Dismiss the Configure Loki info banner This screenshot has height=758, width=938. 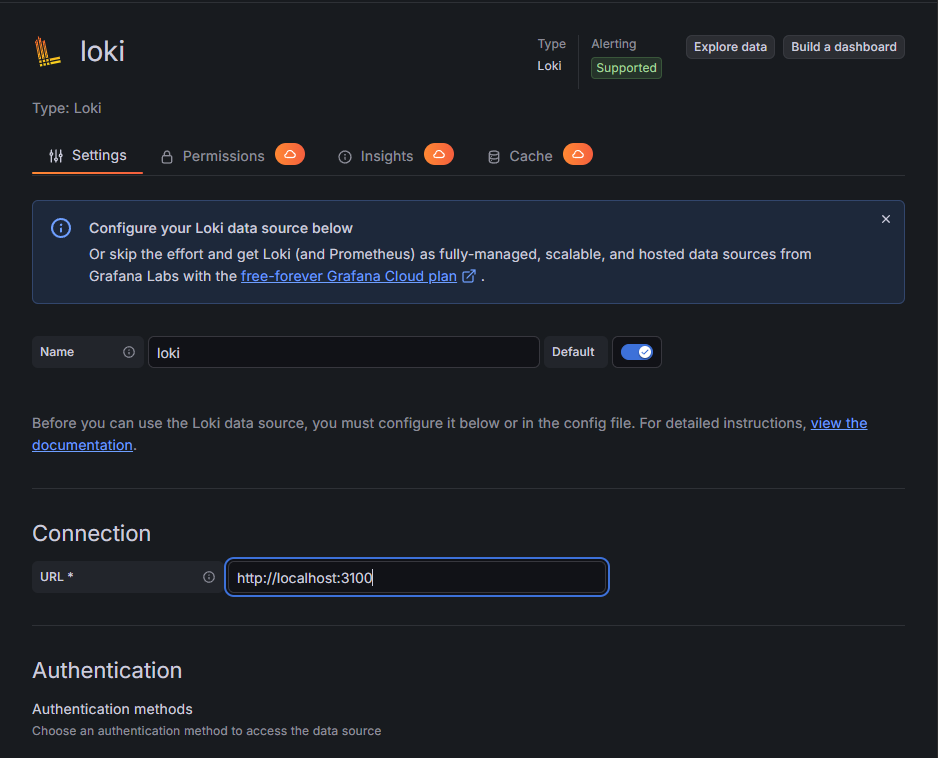tap(885, 219)
